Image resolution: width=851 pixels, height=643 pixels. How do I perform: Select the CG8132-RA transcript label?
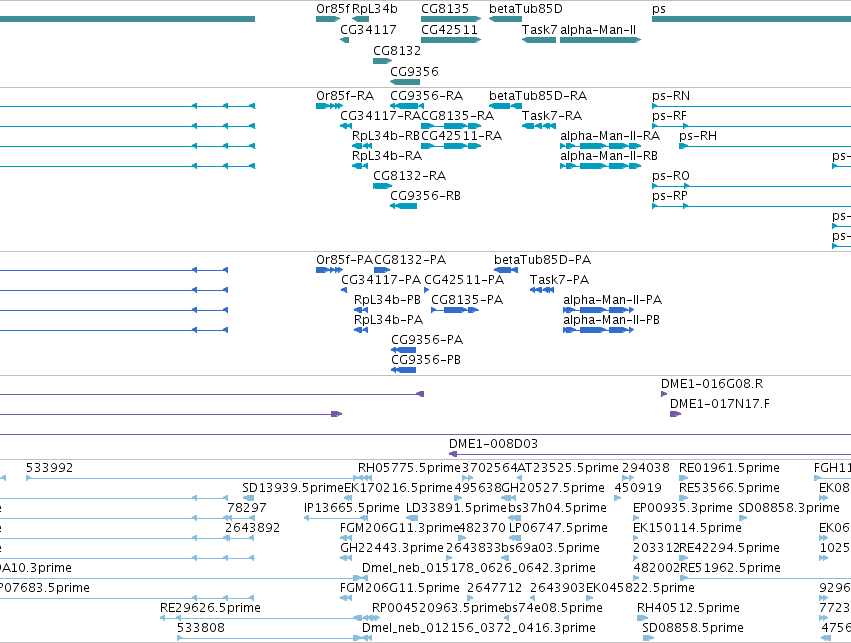[409, 176]
